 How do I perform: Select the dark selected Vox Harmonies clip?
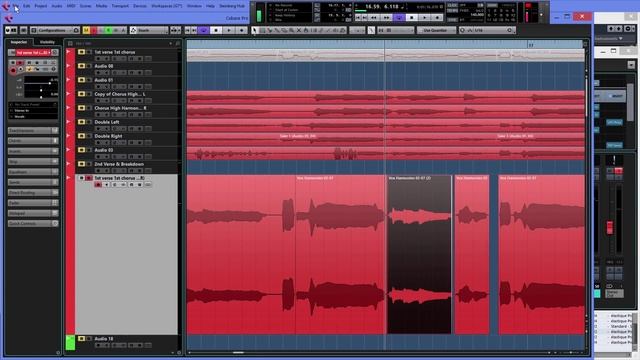(419, 254)
